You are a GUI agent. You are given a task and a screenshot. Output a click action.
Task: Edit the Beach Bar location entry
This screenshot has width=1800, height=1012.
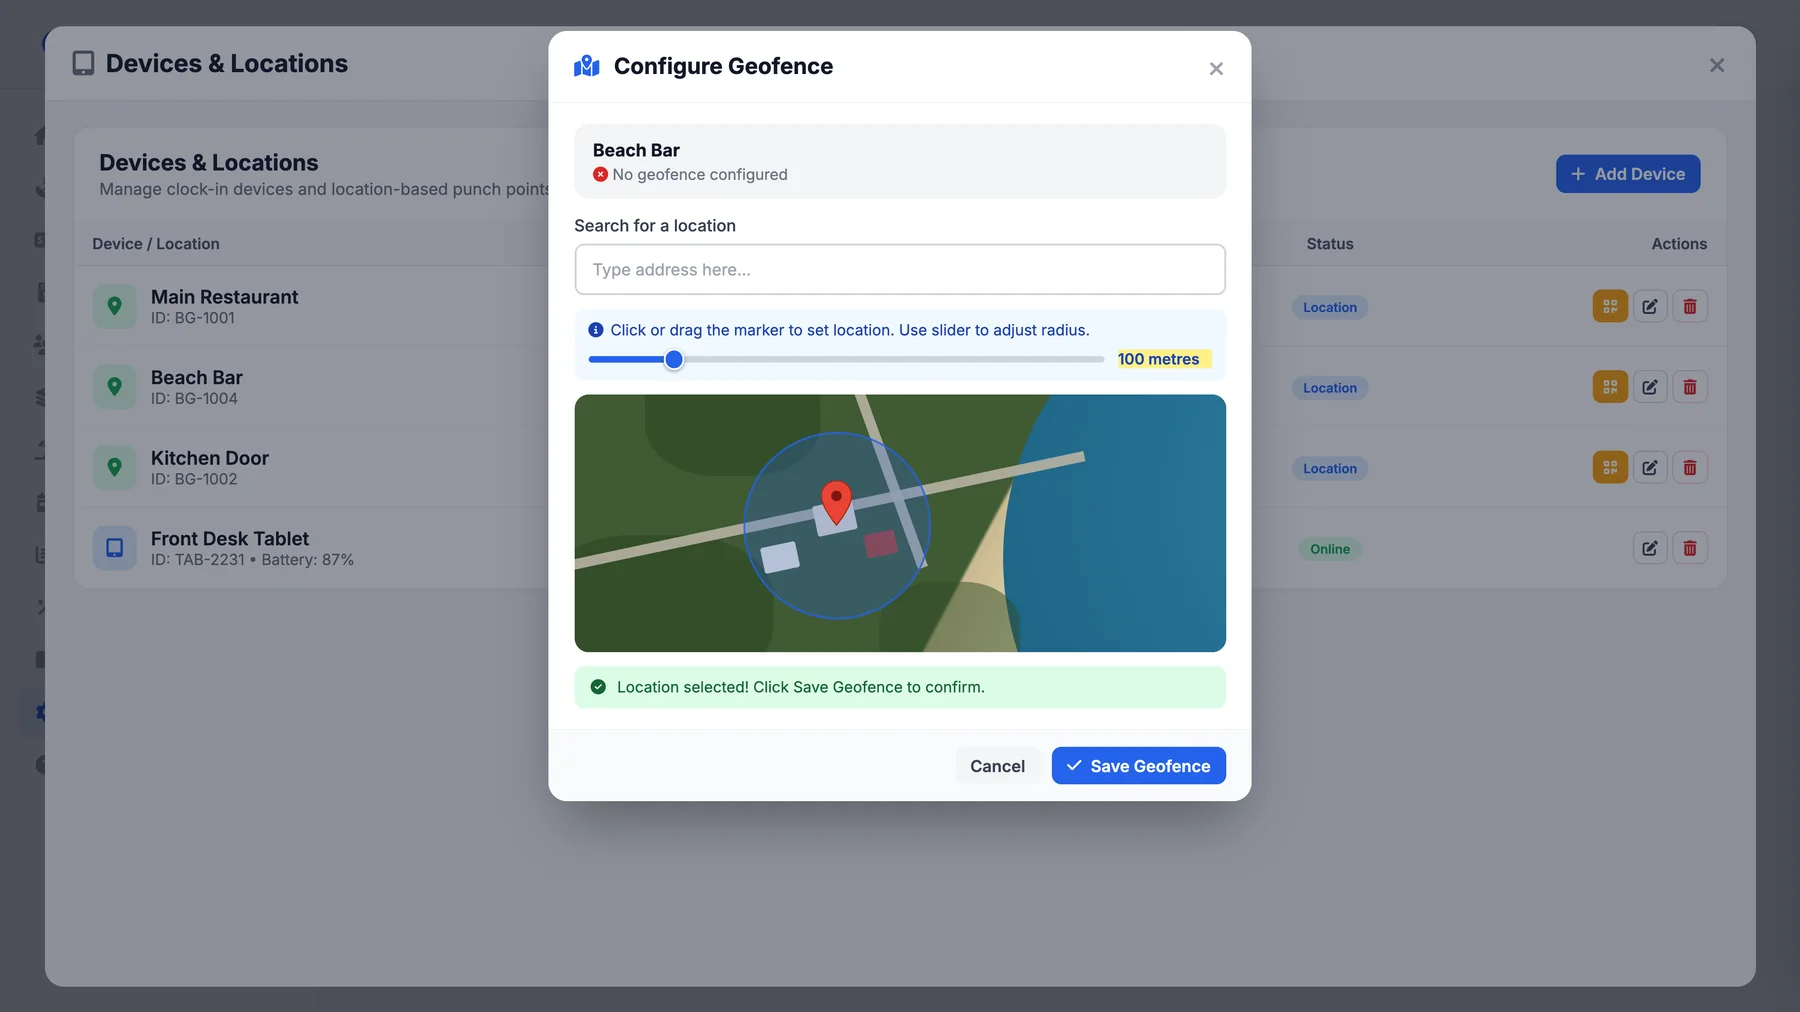click(x=1650, y=387)
